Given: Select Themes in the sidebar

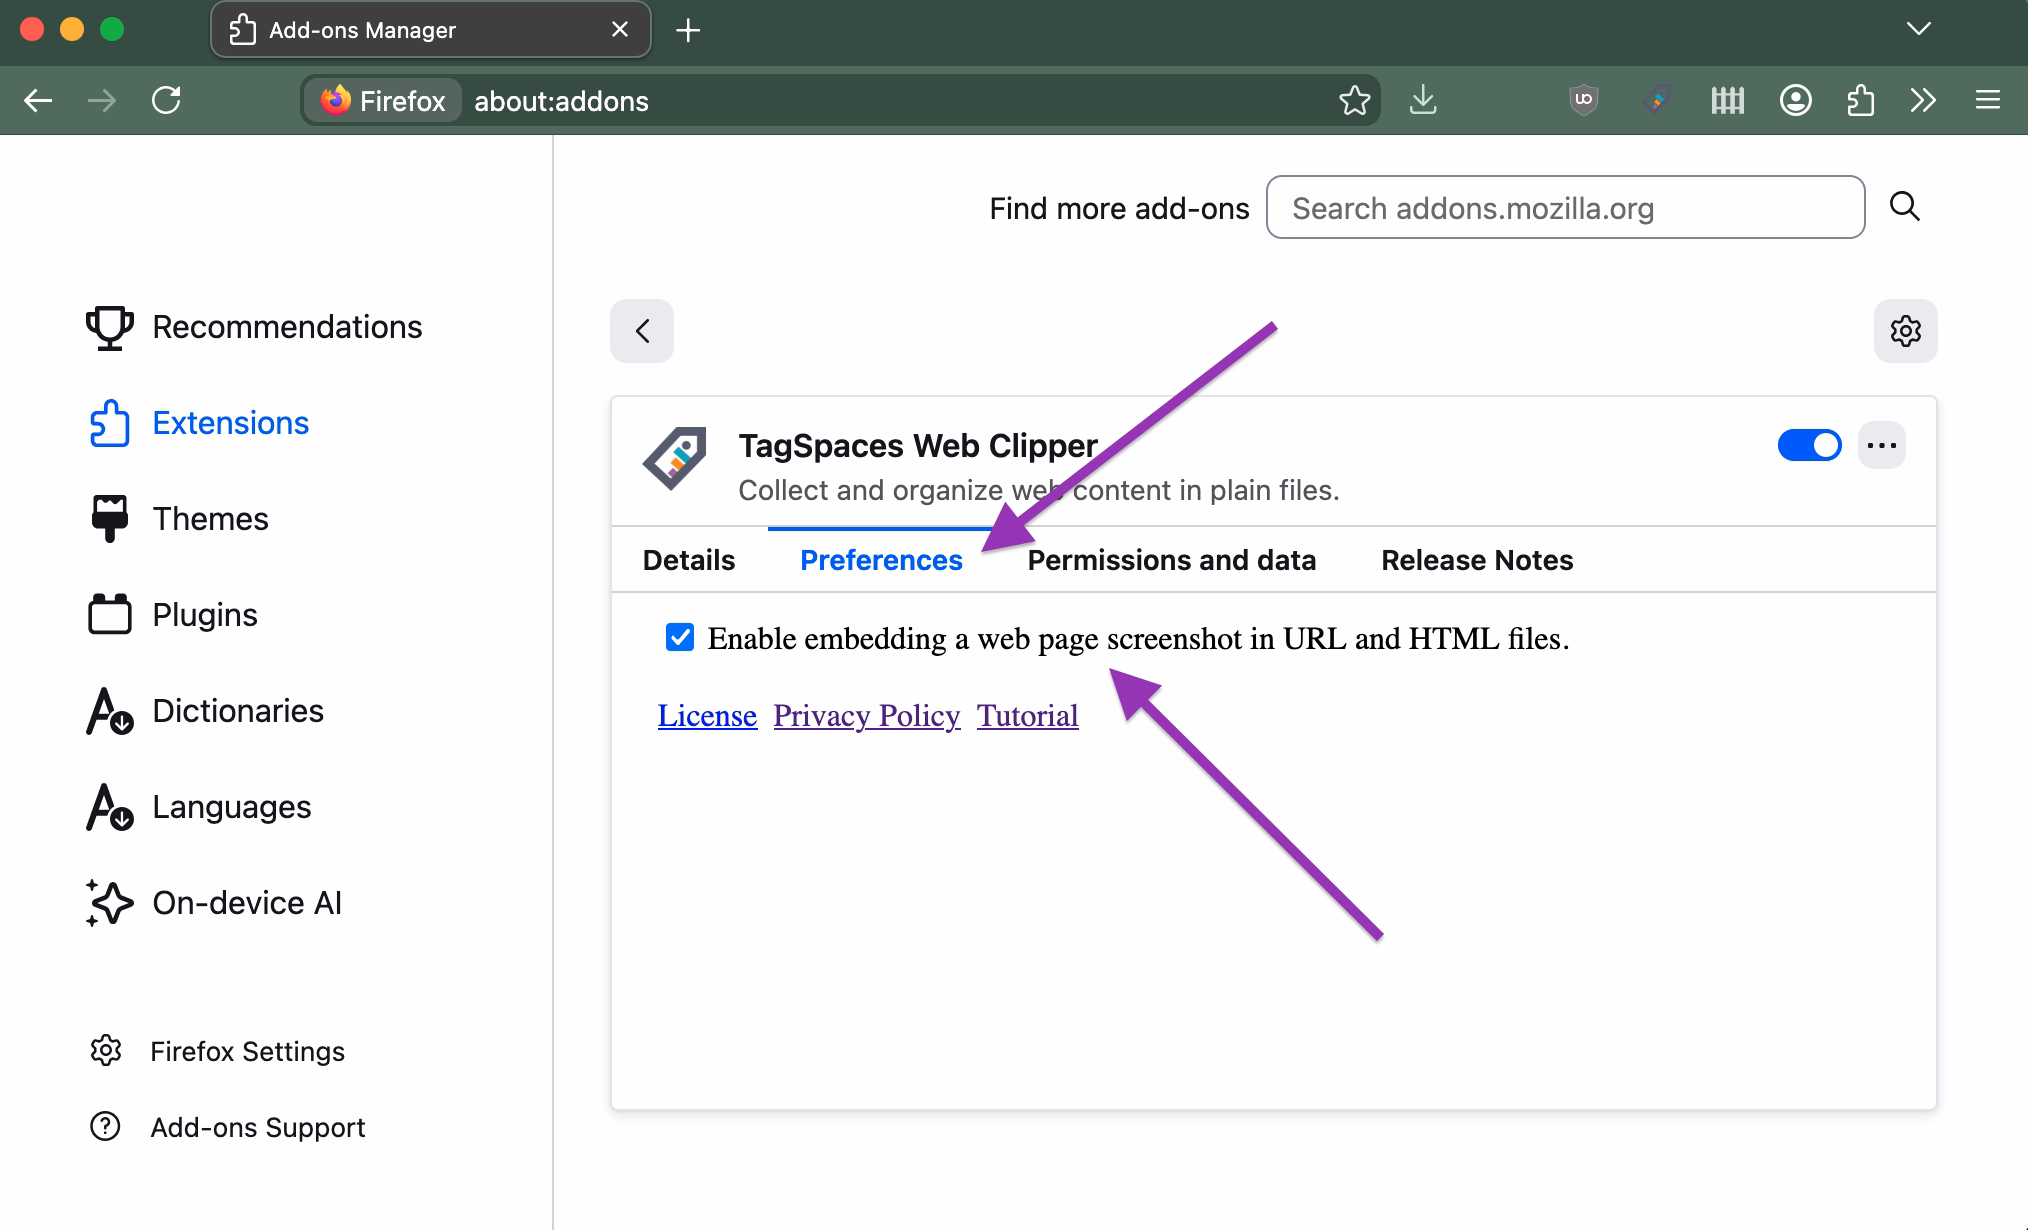Looking at the screenshot, I should (x=210, y=518).
